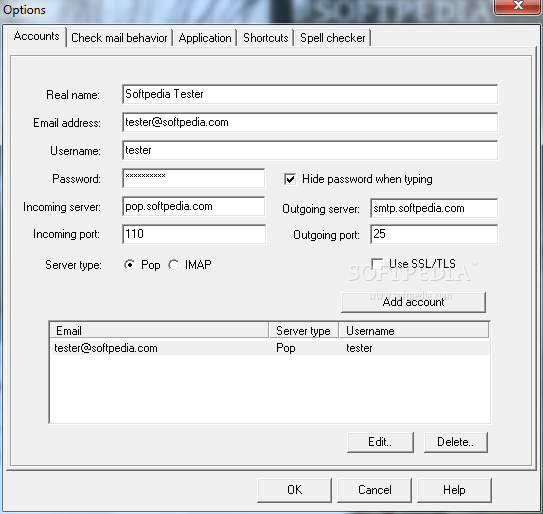
Task: Open the Spell checker tab
Action: pyautogui.click(x=332, y=38)
